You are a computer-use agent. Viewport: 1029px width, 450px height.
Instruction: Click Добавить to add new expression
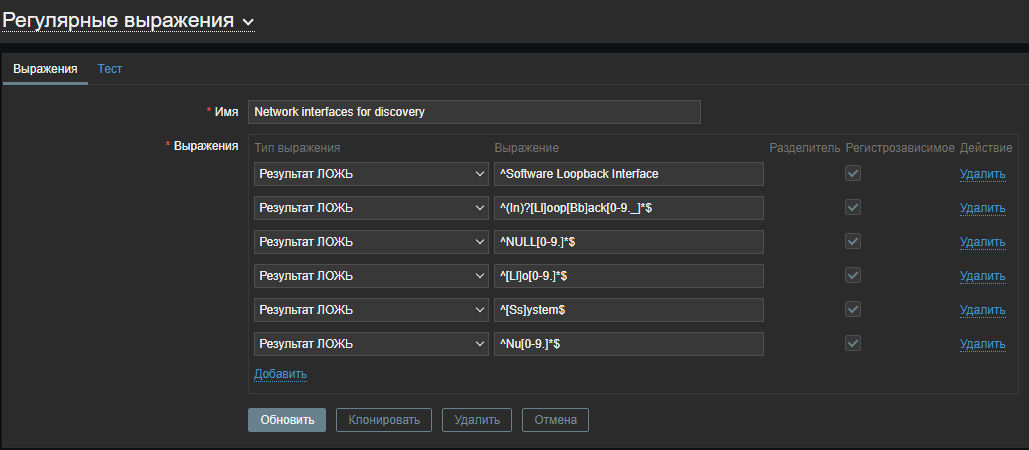(280, 374)
